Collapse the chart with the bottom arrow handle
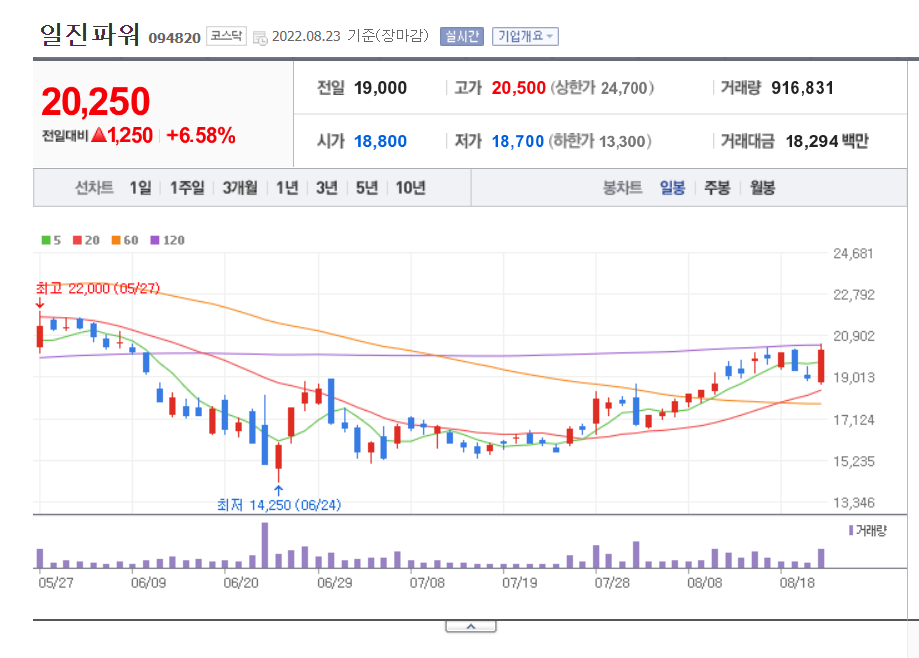Image resolution: width=919 pixels, height=658 pixels. pyautogui.click(x=471, y=627)
